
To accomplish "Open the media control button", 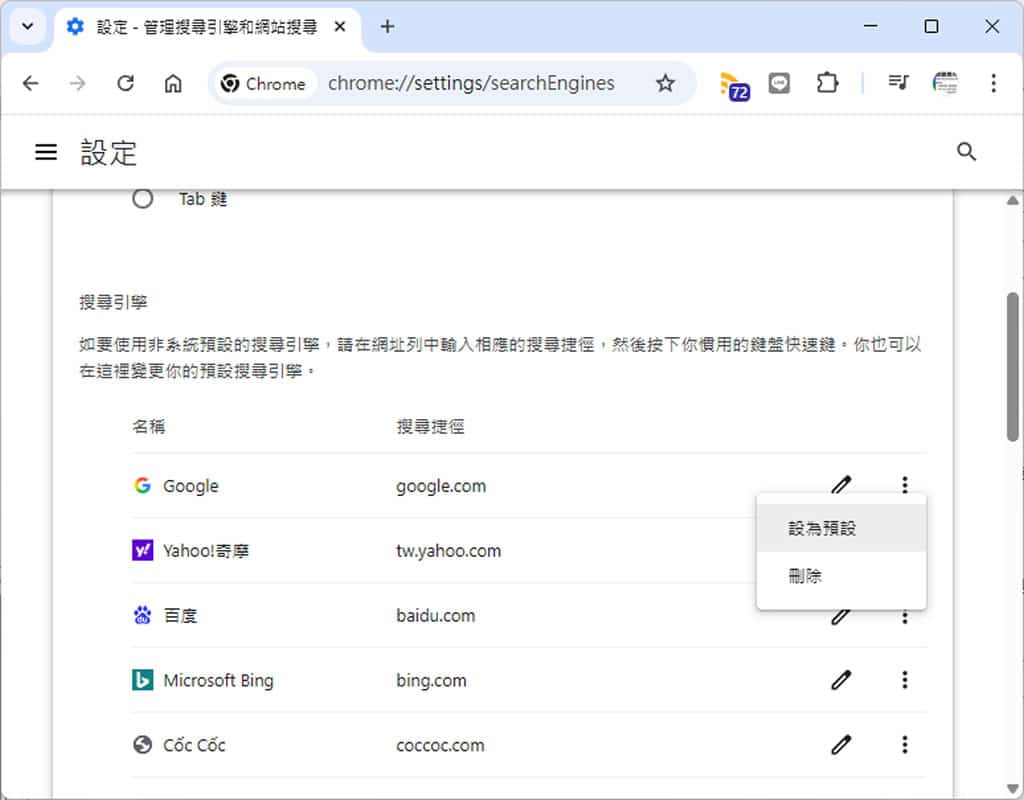I will click(898, 83).
